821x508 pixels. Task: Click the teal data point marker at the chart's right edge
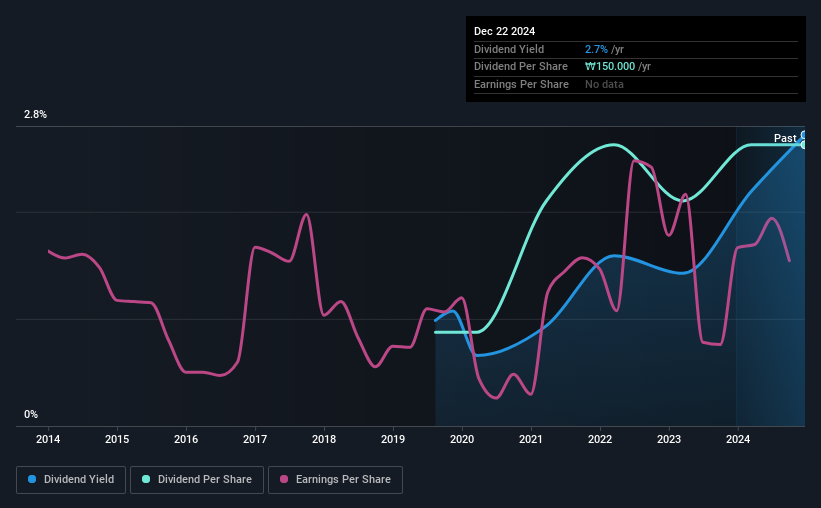pyautogui.click(x=804, y=145)
